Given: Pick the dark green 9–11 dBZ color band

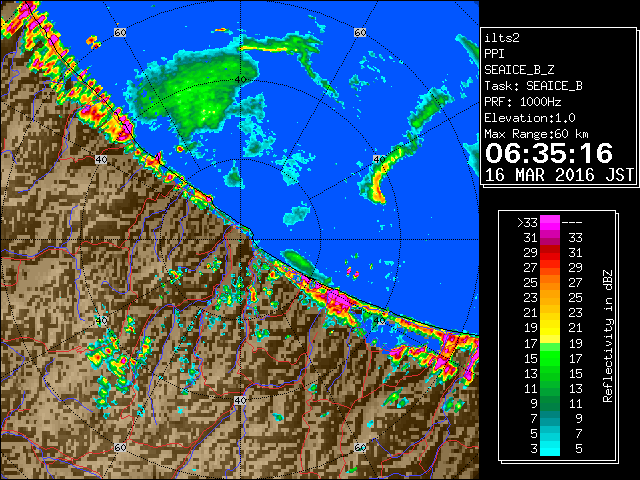Looking at the screenshot, I should 550,403.
